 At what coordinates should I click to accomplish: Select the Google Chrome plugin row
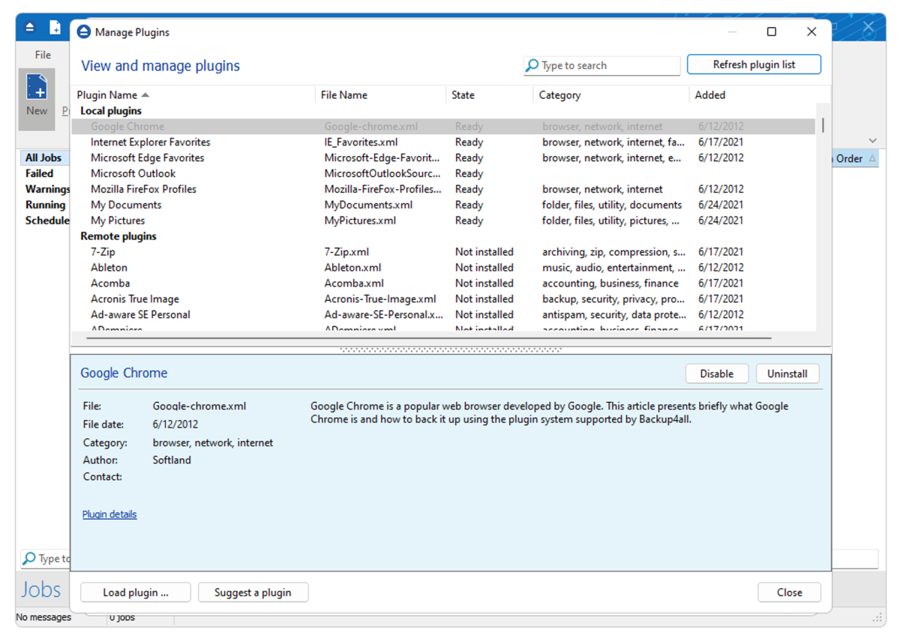click(443, 126)
